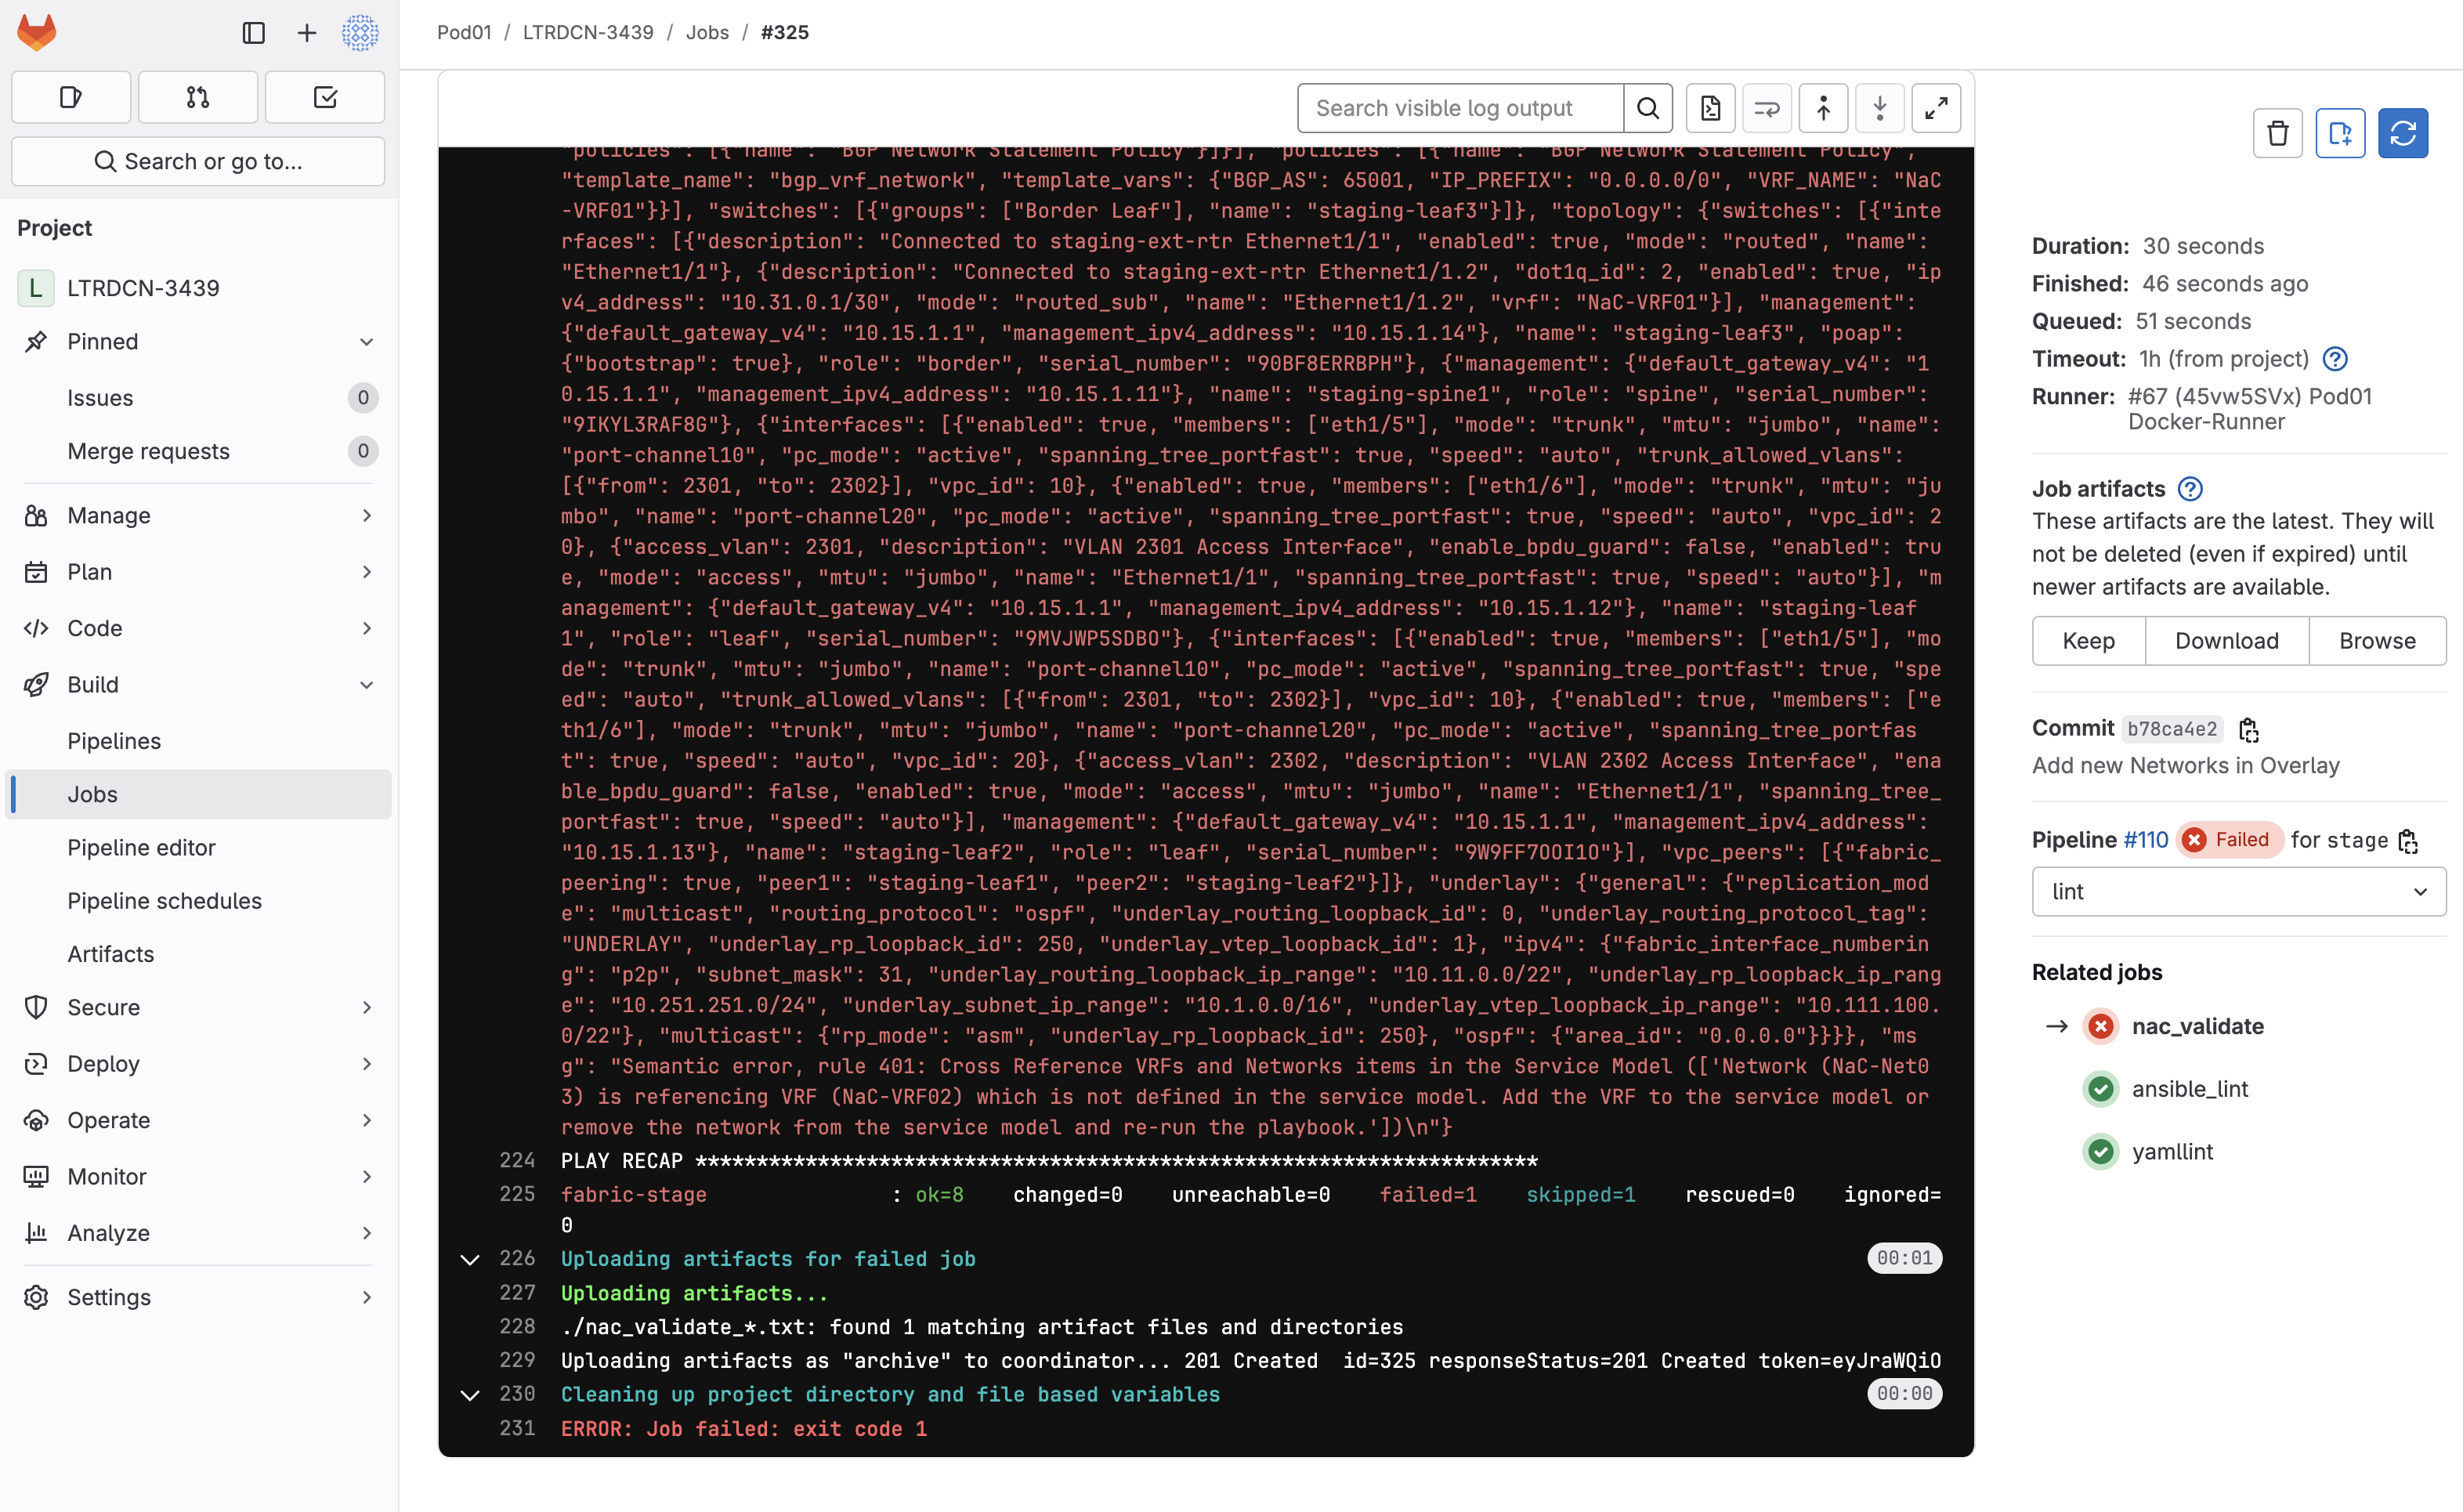Open Pipelines in sidebar

(x=198, y=741)
